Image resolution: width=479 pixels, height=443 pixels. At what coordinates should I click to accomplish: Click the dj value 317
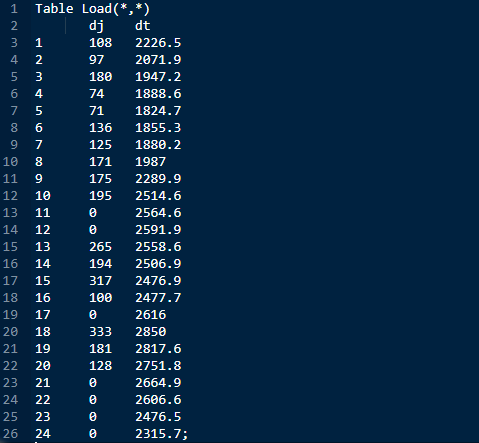coord(100,281)
